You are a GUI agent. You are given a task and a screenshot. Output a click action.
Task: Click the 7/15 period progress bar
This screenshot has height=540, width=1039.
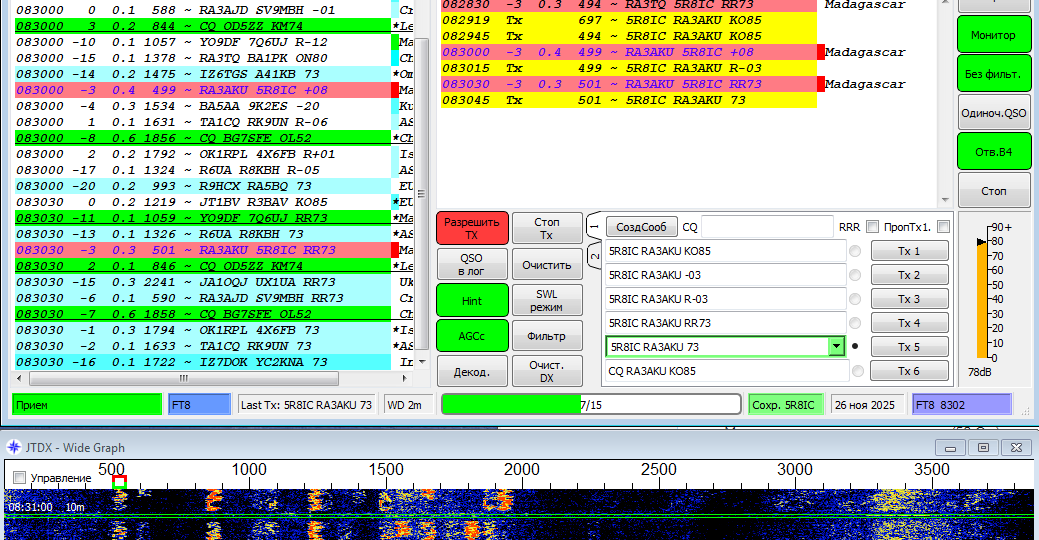tap(591, 404)
